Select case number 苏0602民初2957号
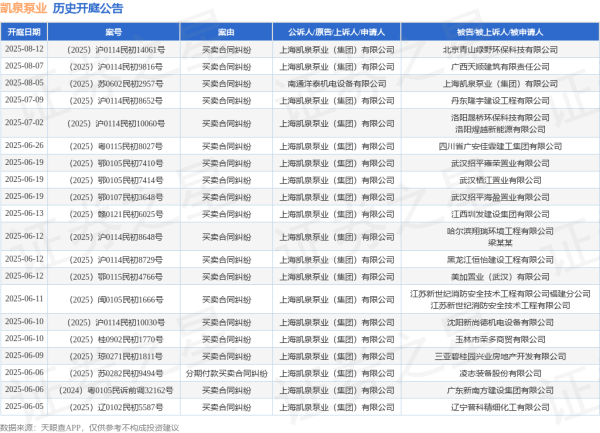The width and height of the screenshot is (600, 433). pos(130,84)
